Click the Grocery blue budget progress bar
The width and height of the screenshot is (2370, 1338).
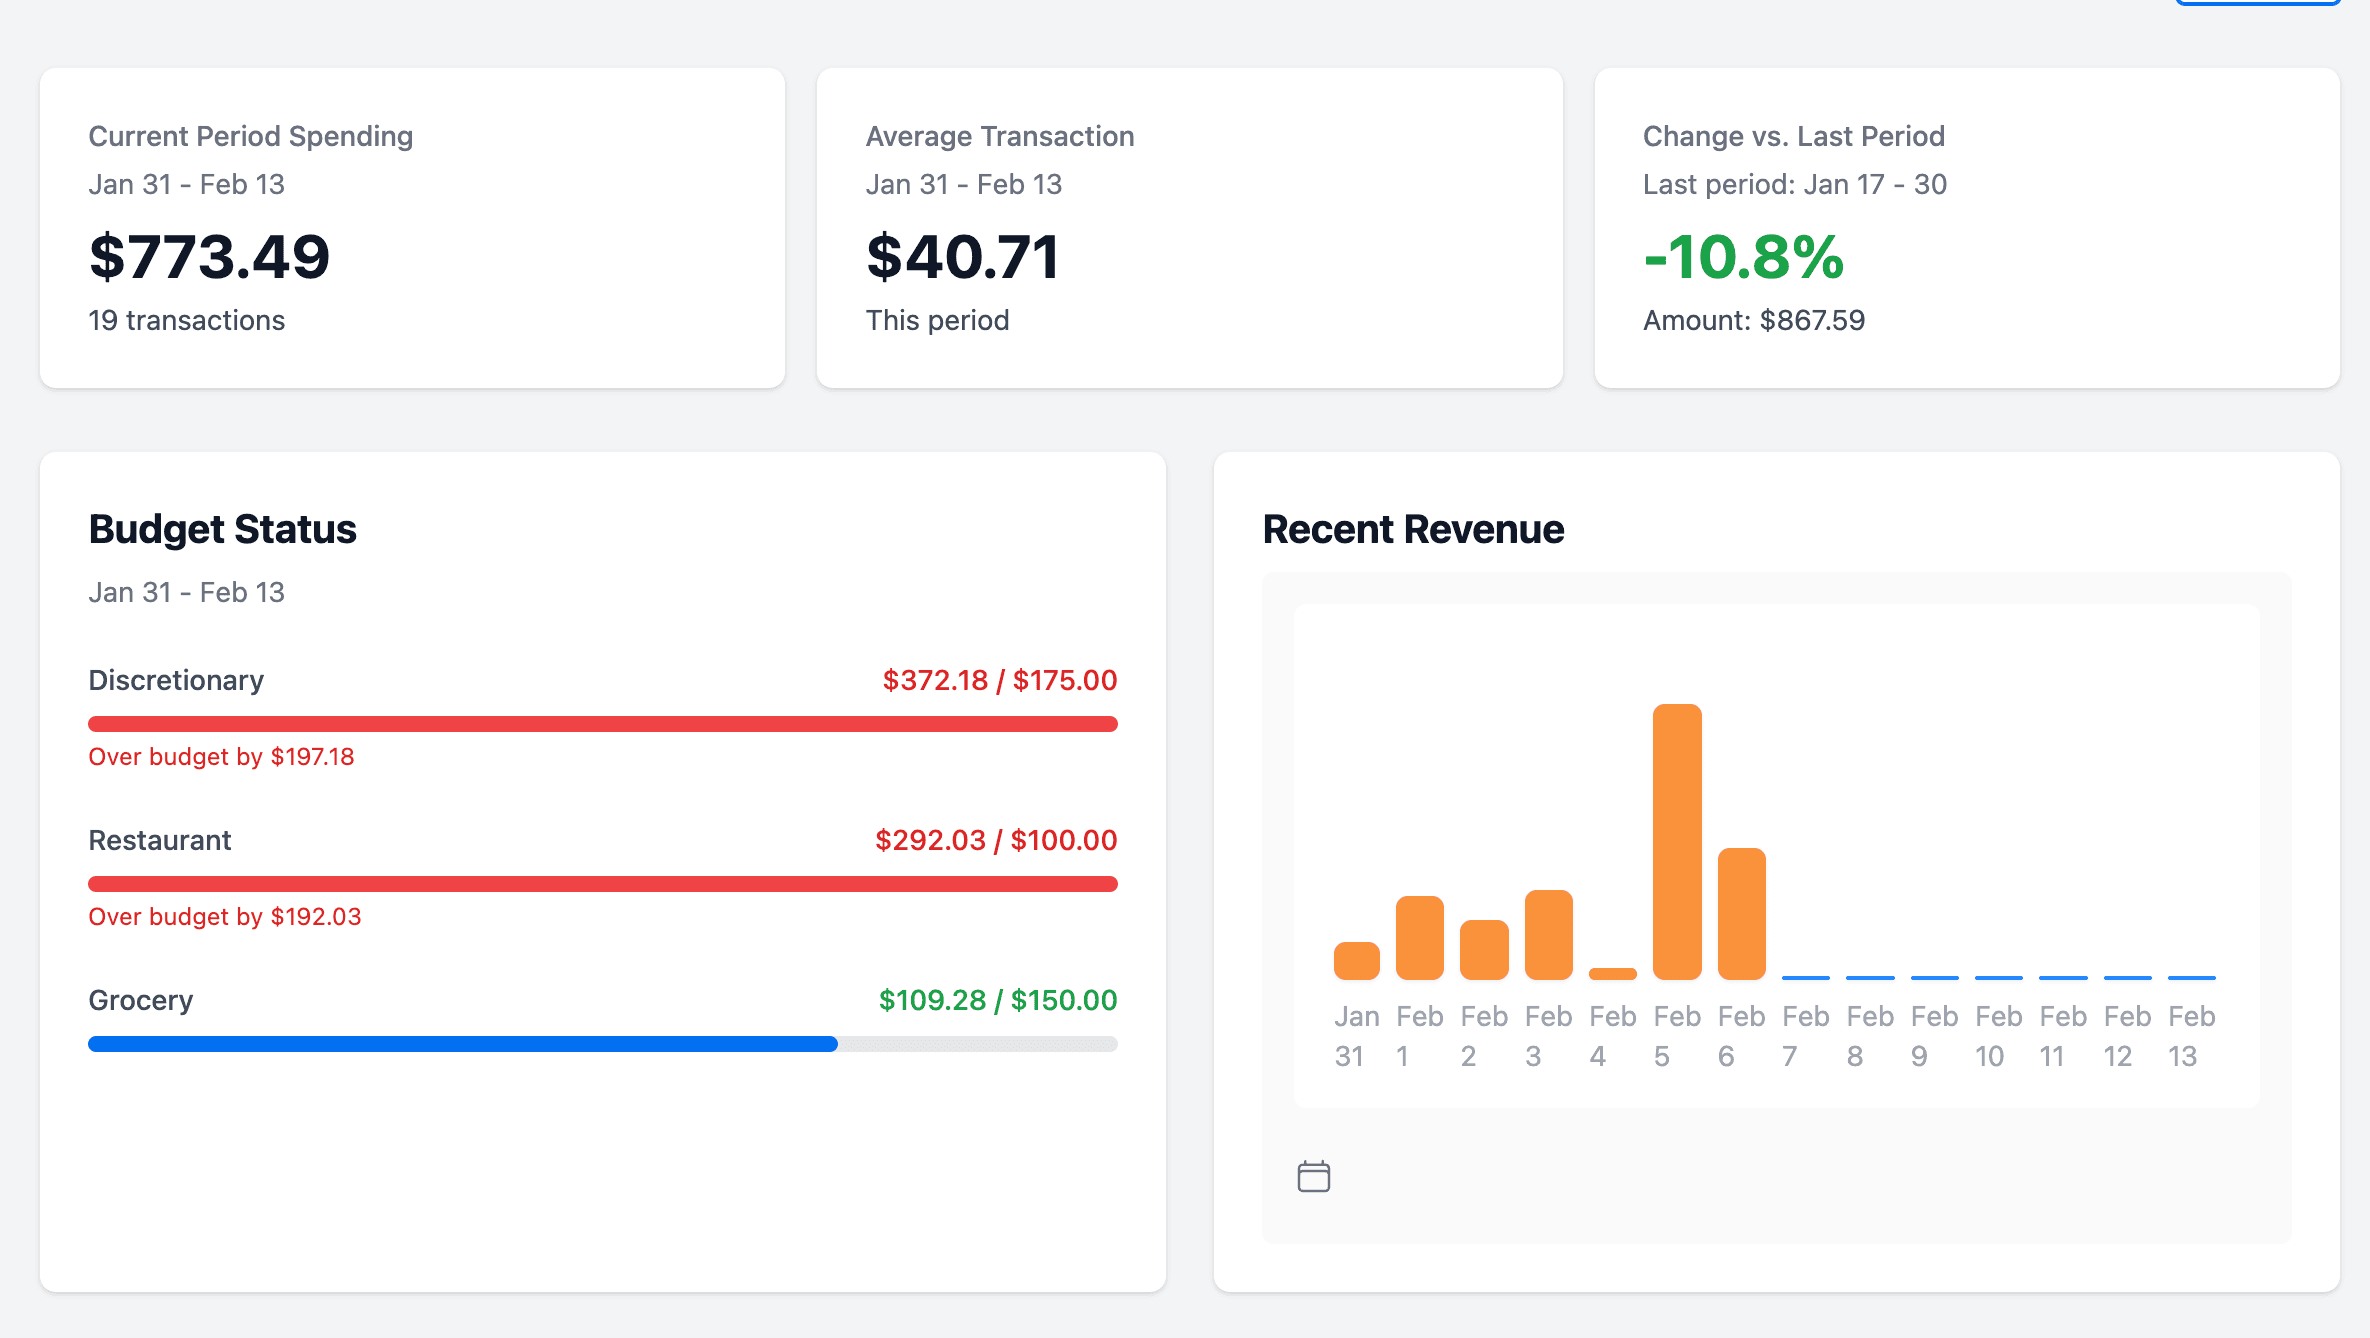click(462, 1044)
